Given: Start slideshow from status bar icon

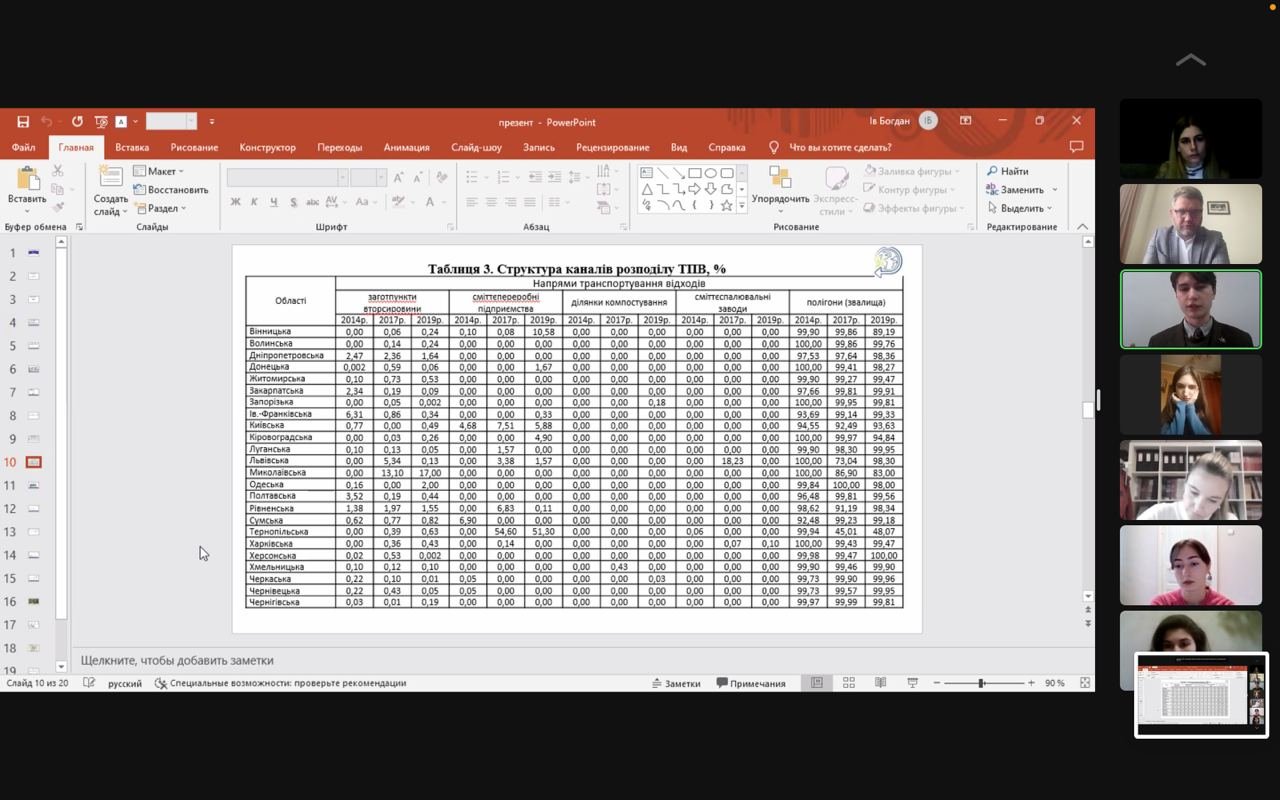Looking at the screenshot, I should tap(912, 683).
